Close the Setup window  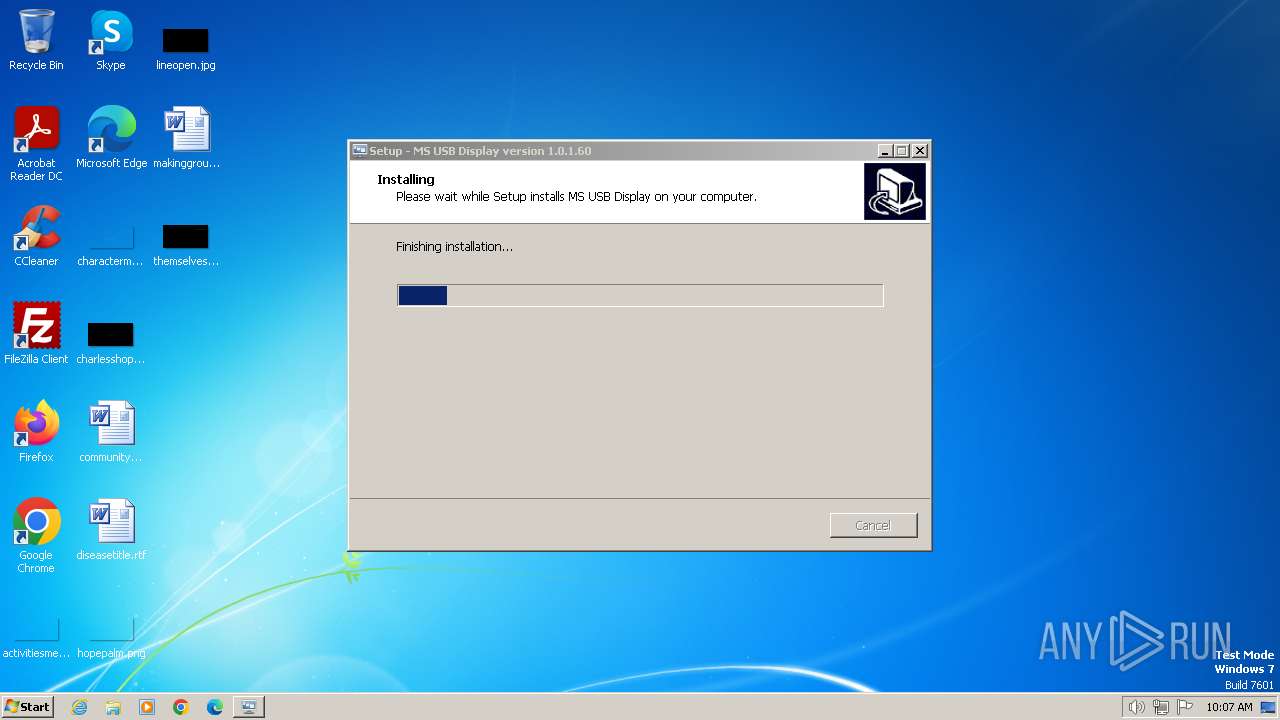pyautogui.click(x=920, y=151)
